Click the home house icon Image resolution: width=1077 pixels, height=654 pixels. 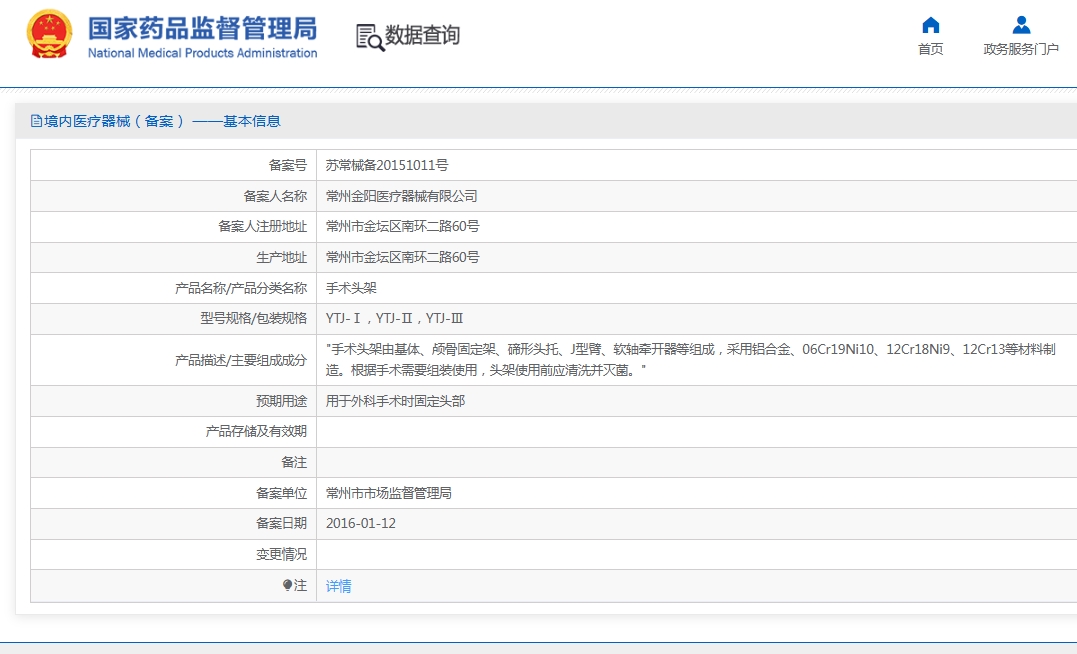(930, 25)
